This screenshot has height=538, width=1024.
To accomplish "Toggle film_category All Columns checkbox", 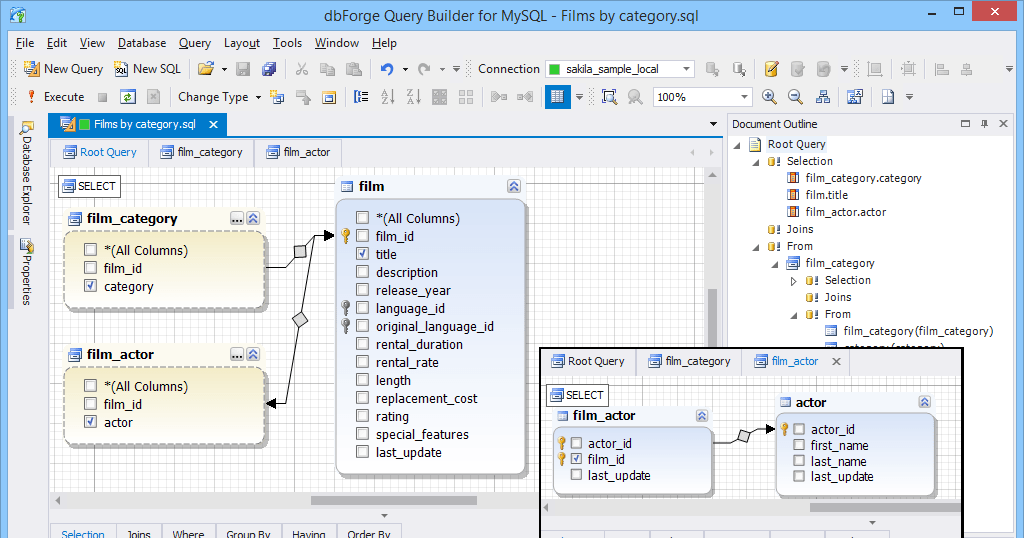I will [x=91, y=250].
